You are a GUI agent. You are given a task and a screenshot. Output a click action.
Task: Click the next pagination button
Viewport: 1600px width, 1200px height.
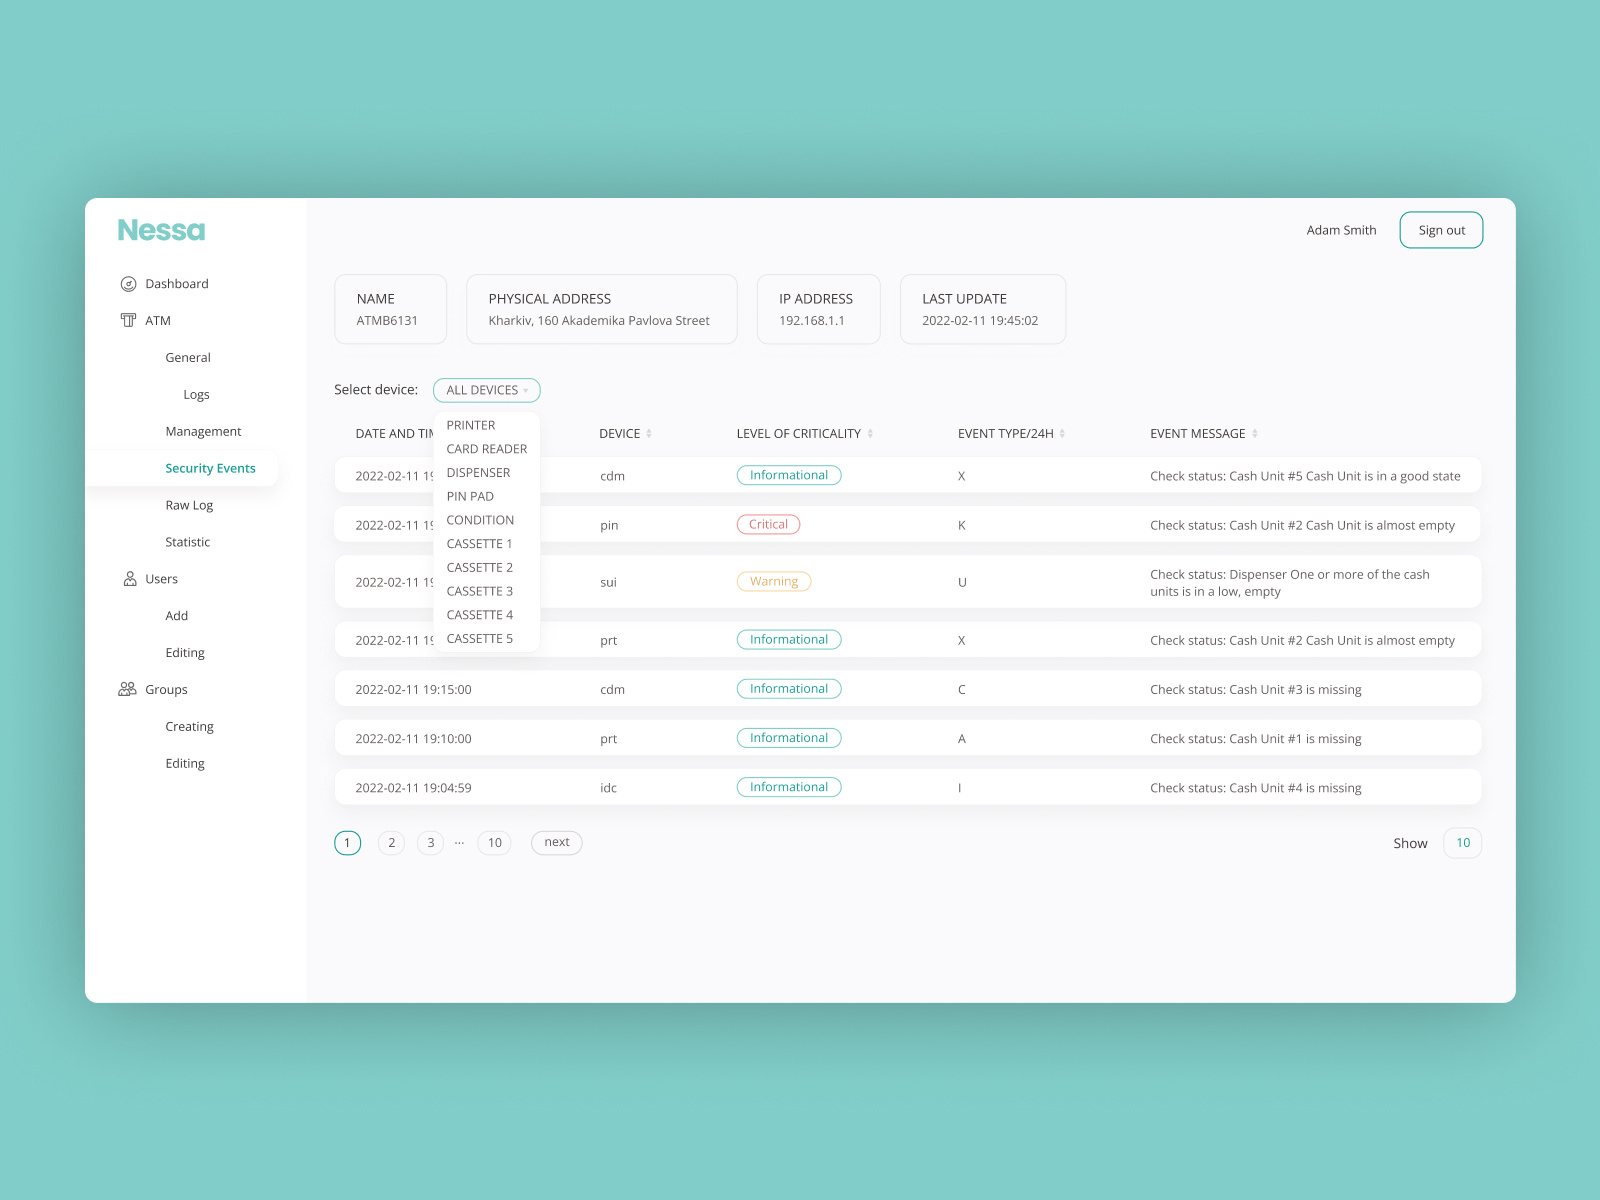point(556,842)
